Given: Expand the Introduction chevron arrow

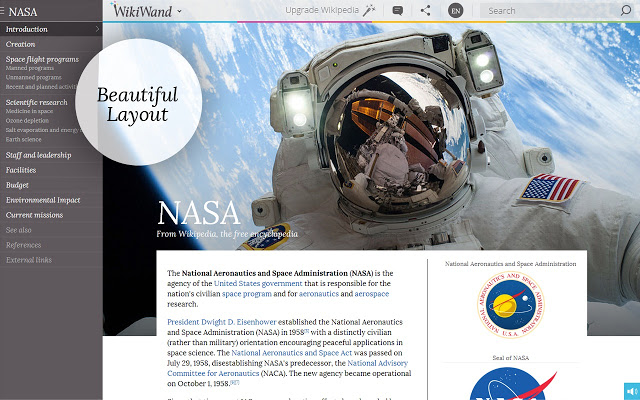Looking at the screenshot, I should (x=97, y=29).
